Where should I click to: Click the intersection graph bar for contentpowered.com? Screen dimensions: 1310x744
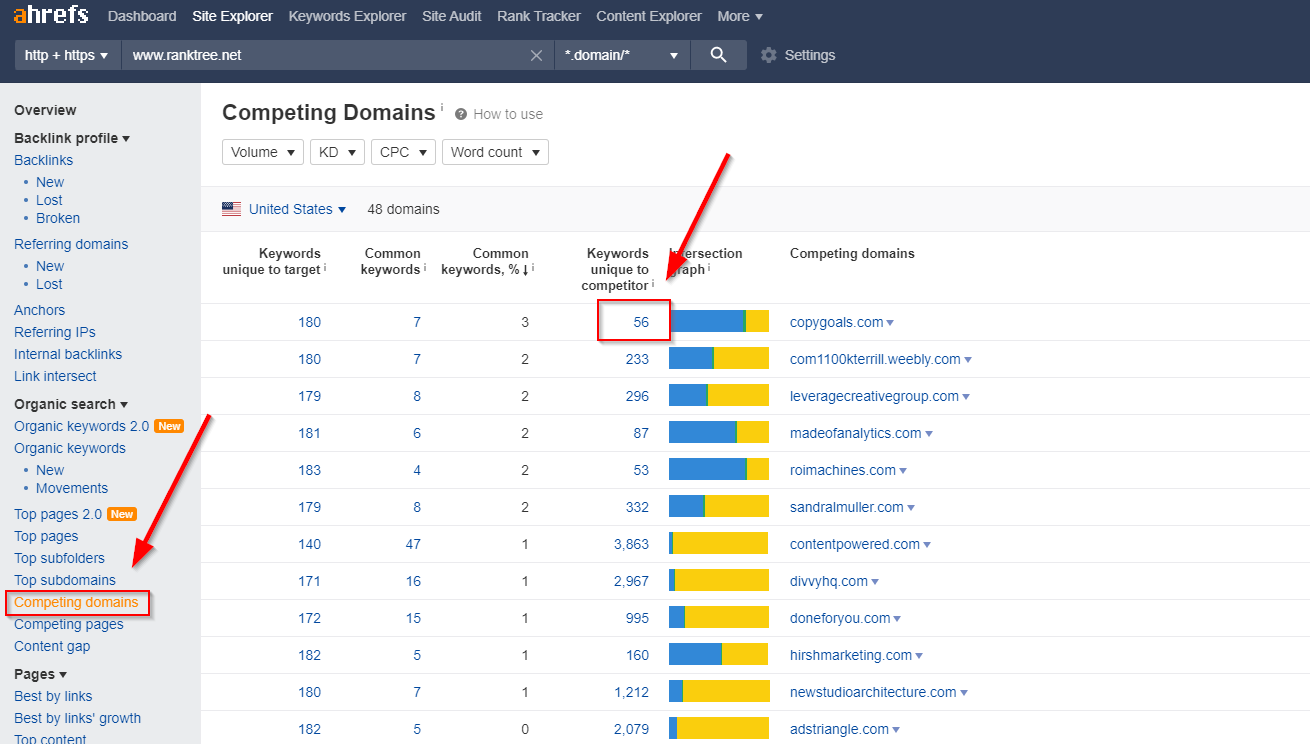[x=718, y=544]
